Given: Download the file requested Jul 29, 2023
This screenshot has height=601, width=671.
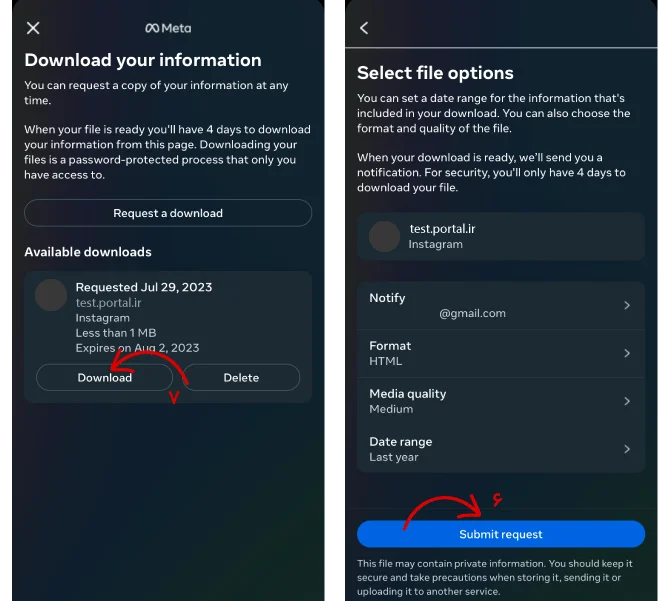Looking at the screenshot, I should point(104,377).
